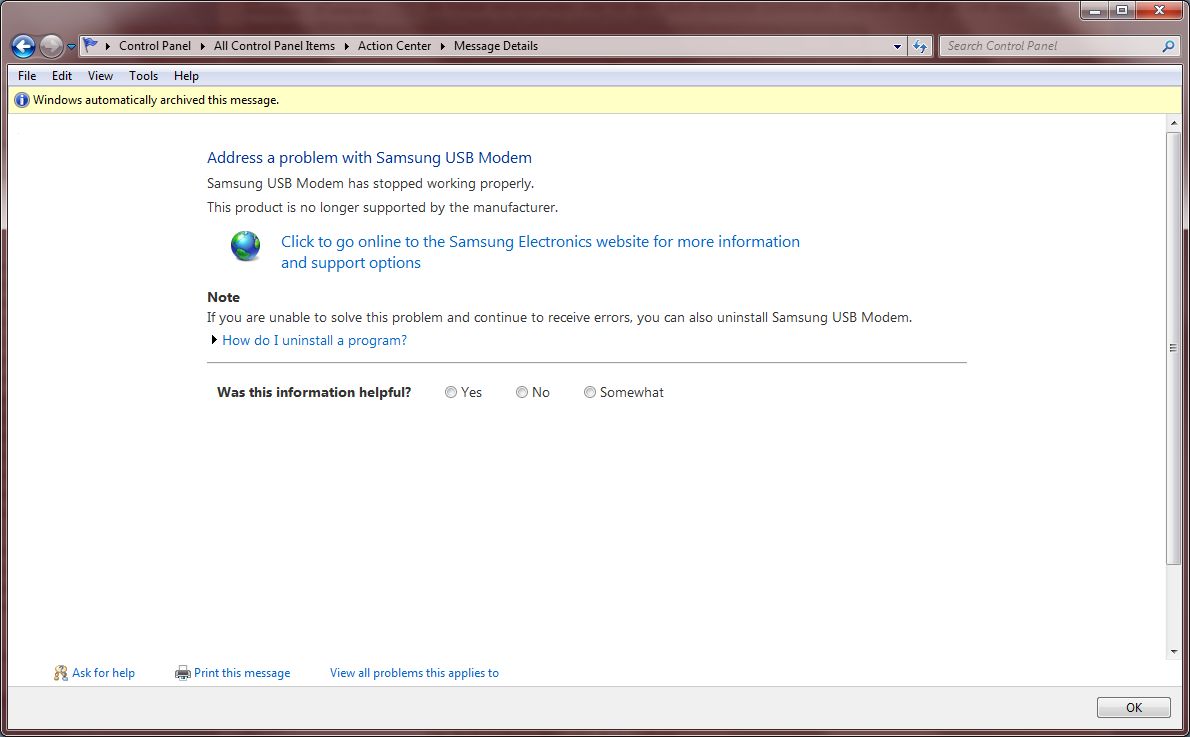Click scrollbar up arrow
Screen dimensions: 1190x737
1174,123
